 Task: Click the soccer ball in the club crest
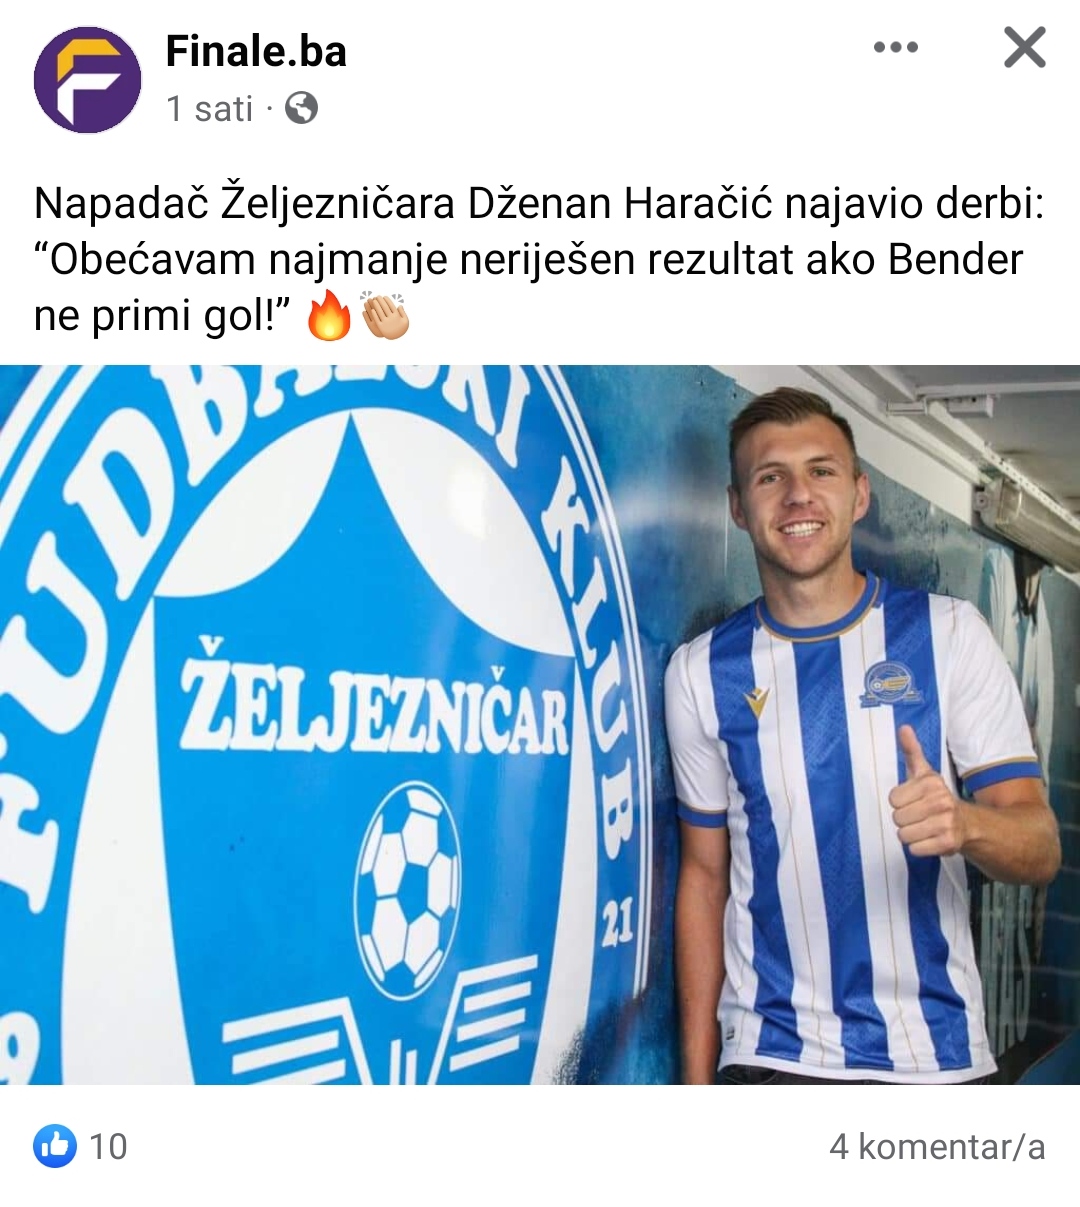[x=409, y=888]
